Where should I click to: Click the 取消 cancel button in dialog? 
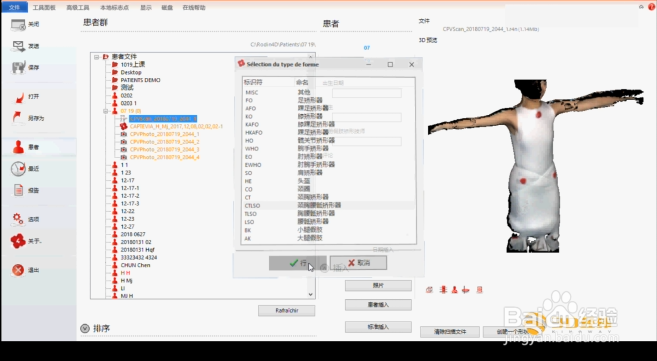359,263
